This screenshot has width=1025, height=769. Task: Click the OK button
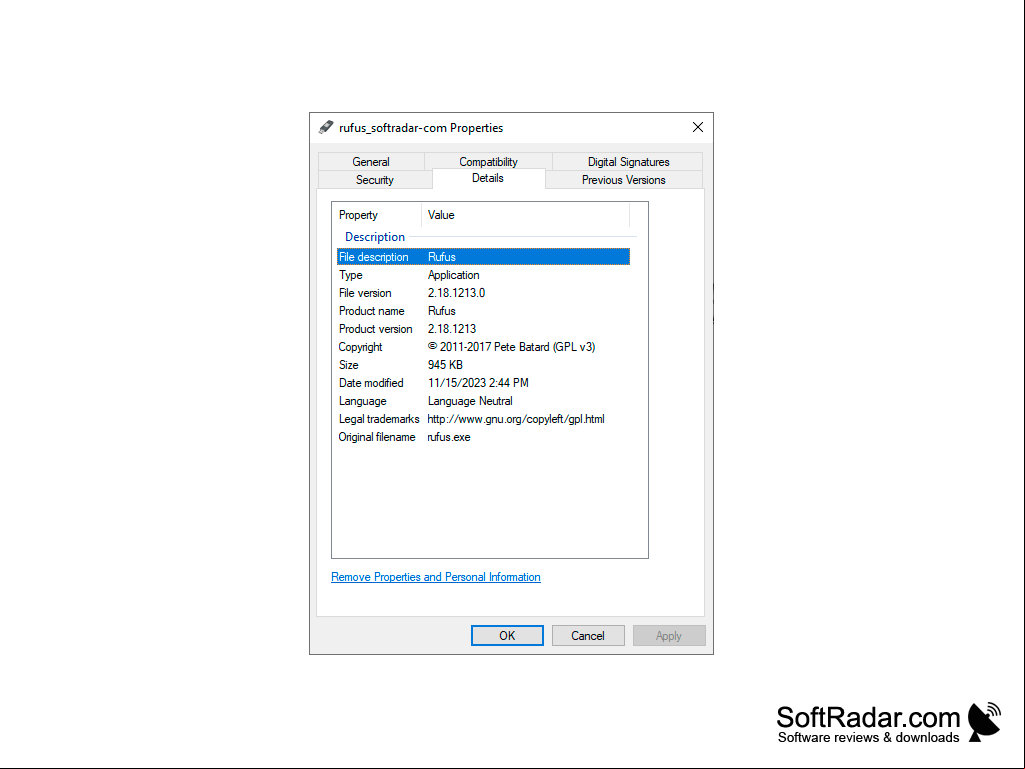tap(507, 636)
